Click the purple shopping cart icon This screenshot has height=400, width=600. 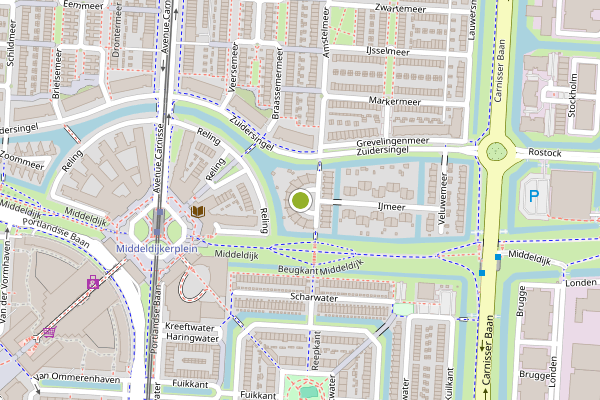(x=49, y=332)
